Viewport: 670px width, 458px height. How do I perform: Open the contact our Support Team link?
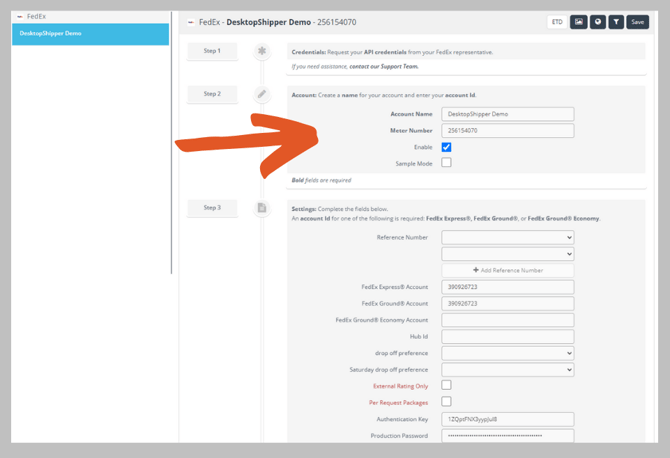point(384,66)
